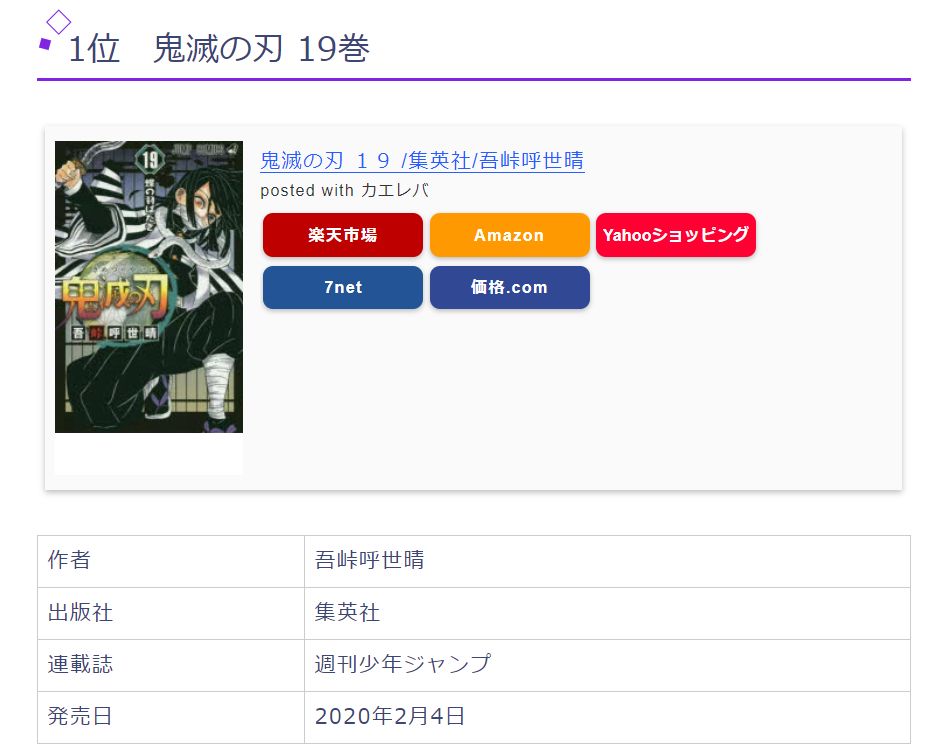
Task: Click the red 楽天市場 button
Action: [342, 235]
